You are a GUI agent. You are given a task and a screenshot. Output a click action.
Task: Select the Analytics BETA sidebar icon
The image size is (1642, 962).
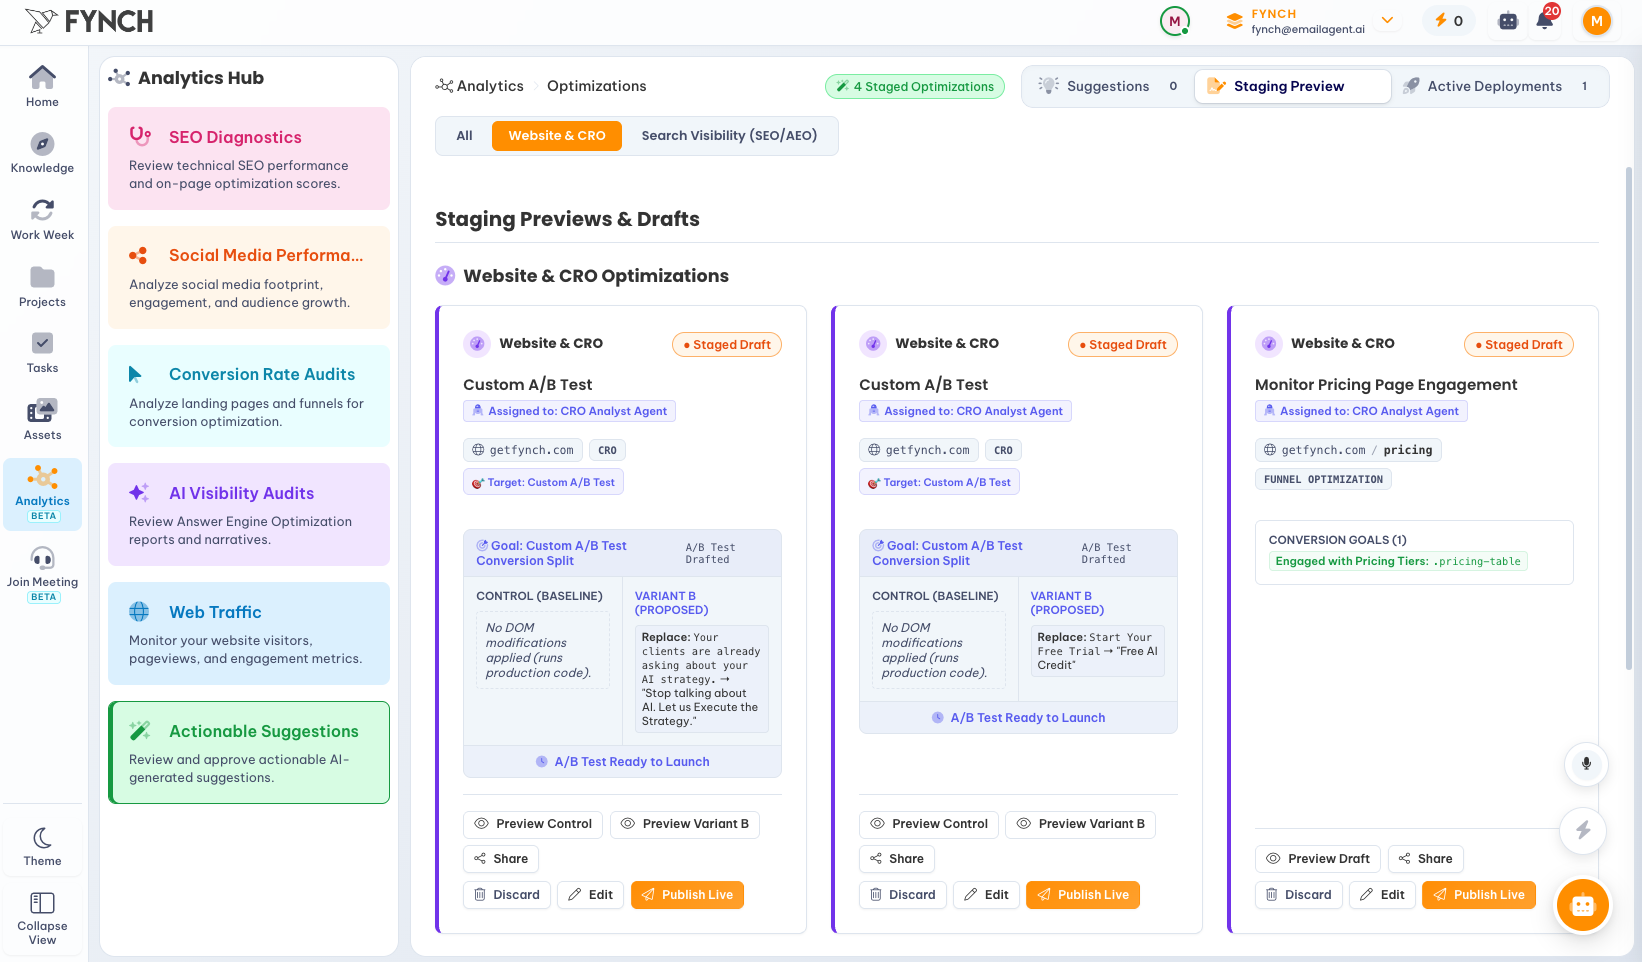pyautogui.click(x=42, y=494)
